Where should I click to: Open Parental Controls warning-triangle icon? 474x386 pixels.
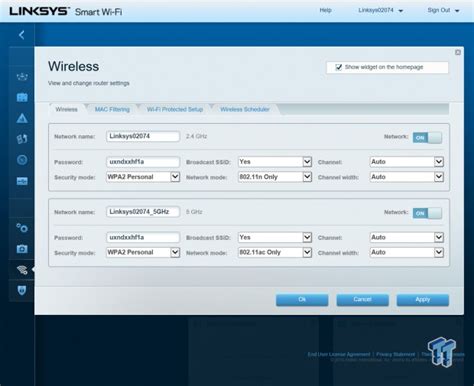click(22, 118)
